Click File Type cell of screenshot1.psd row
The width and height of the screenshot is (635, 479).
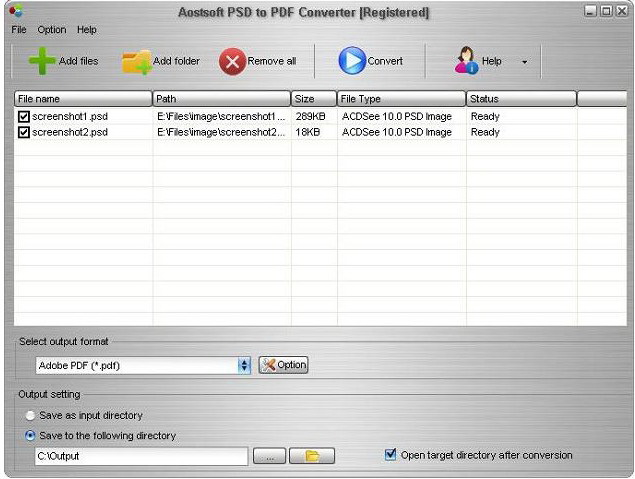(397, 117)
